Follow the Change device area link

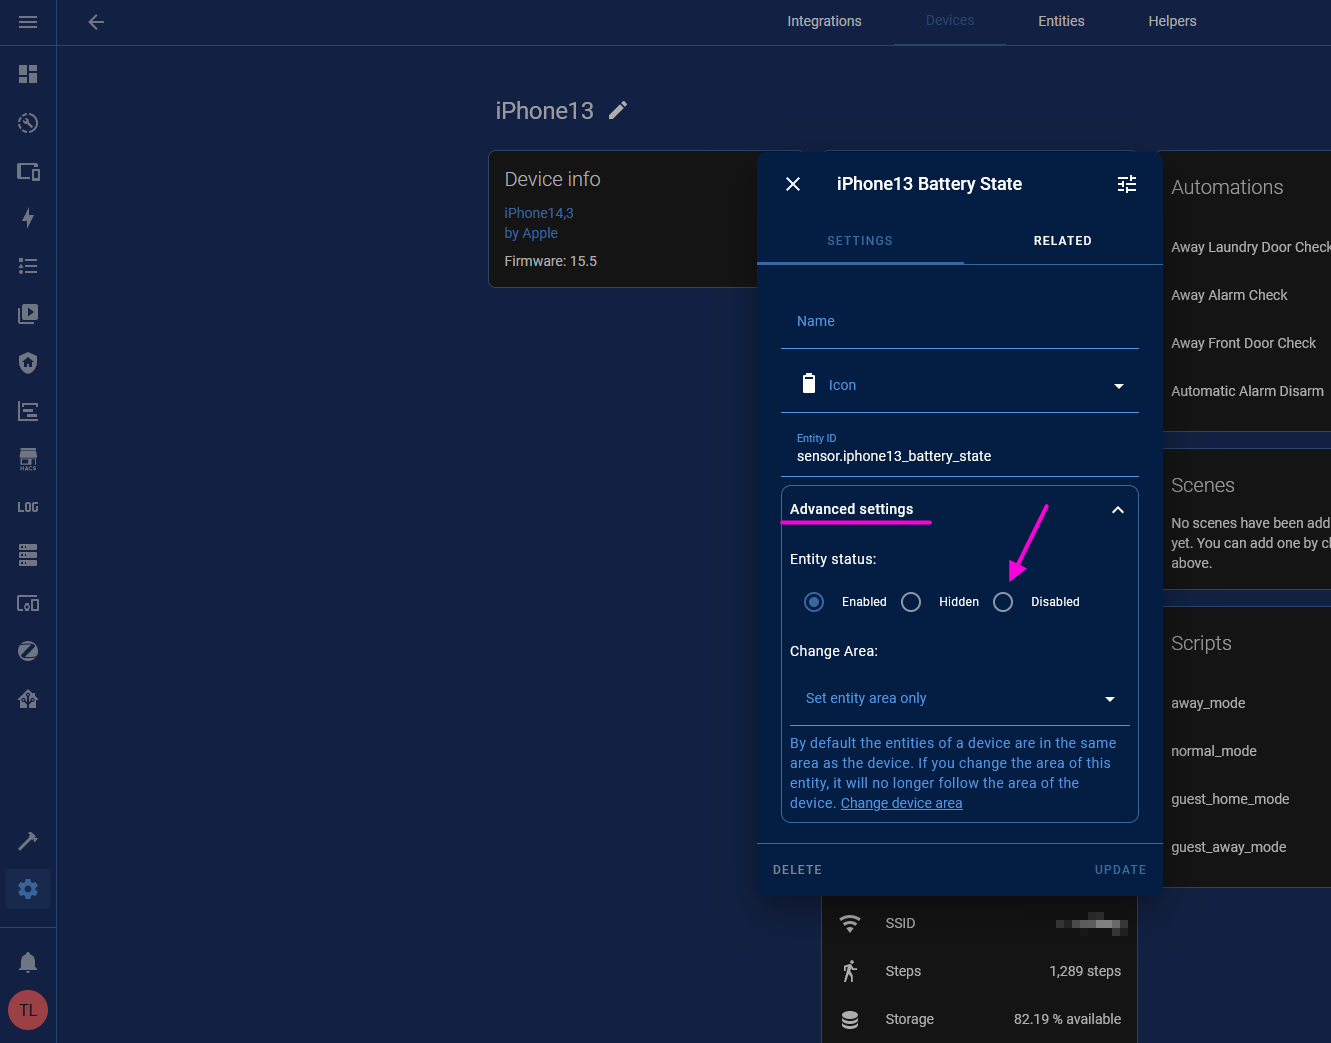click(x=901, y=804)
